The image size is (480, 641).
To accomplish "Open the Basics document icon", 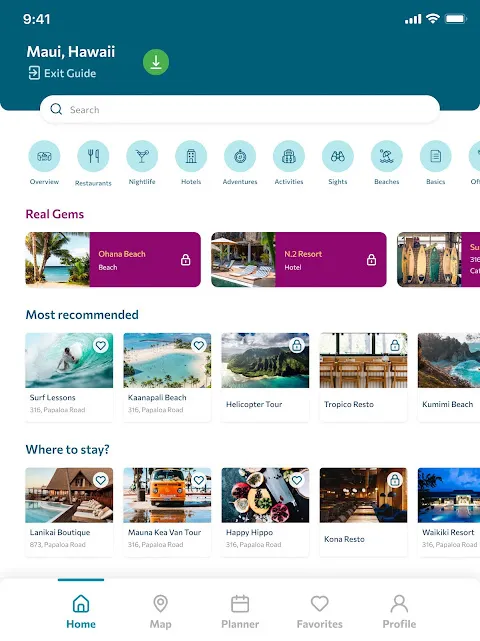I will coord(435,156).
